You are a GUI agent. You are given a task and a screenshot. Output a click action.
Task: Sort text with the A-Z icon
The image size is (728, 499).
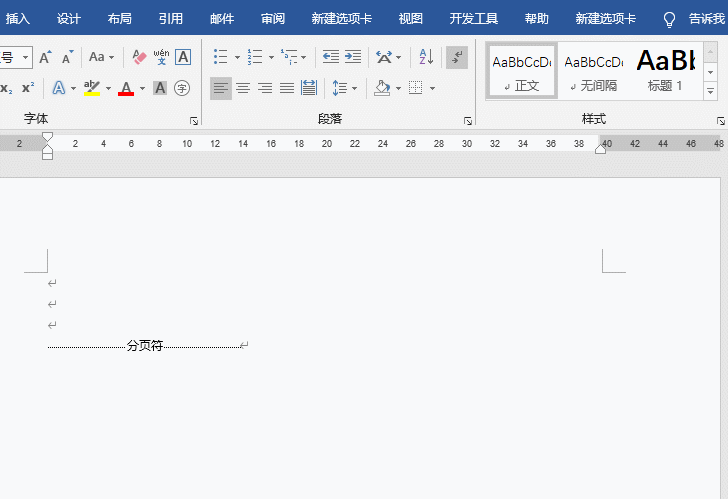click(x=426, y=57)
